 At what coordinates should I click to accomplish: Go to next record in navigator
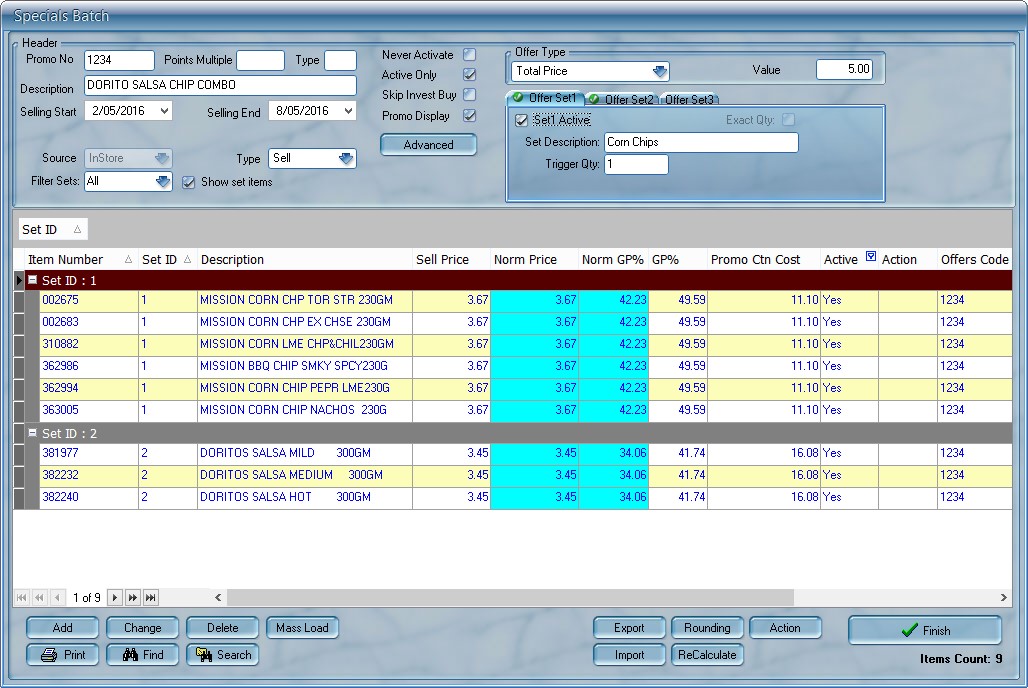(x=115, y=597)
